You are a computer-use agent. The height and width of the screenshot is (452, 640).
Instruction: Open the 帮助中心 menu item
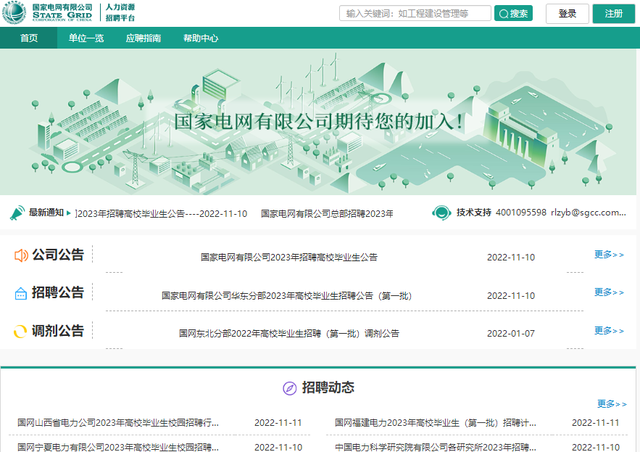(x=200, y=38)
